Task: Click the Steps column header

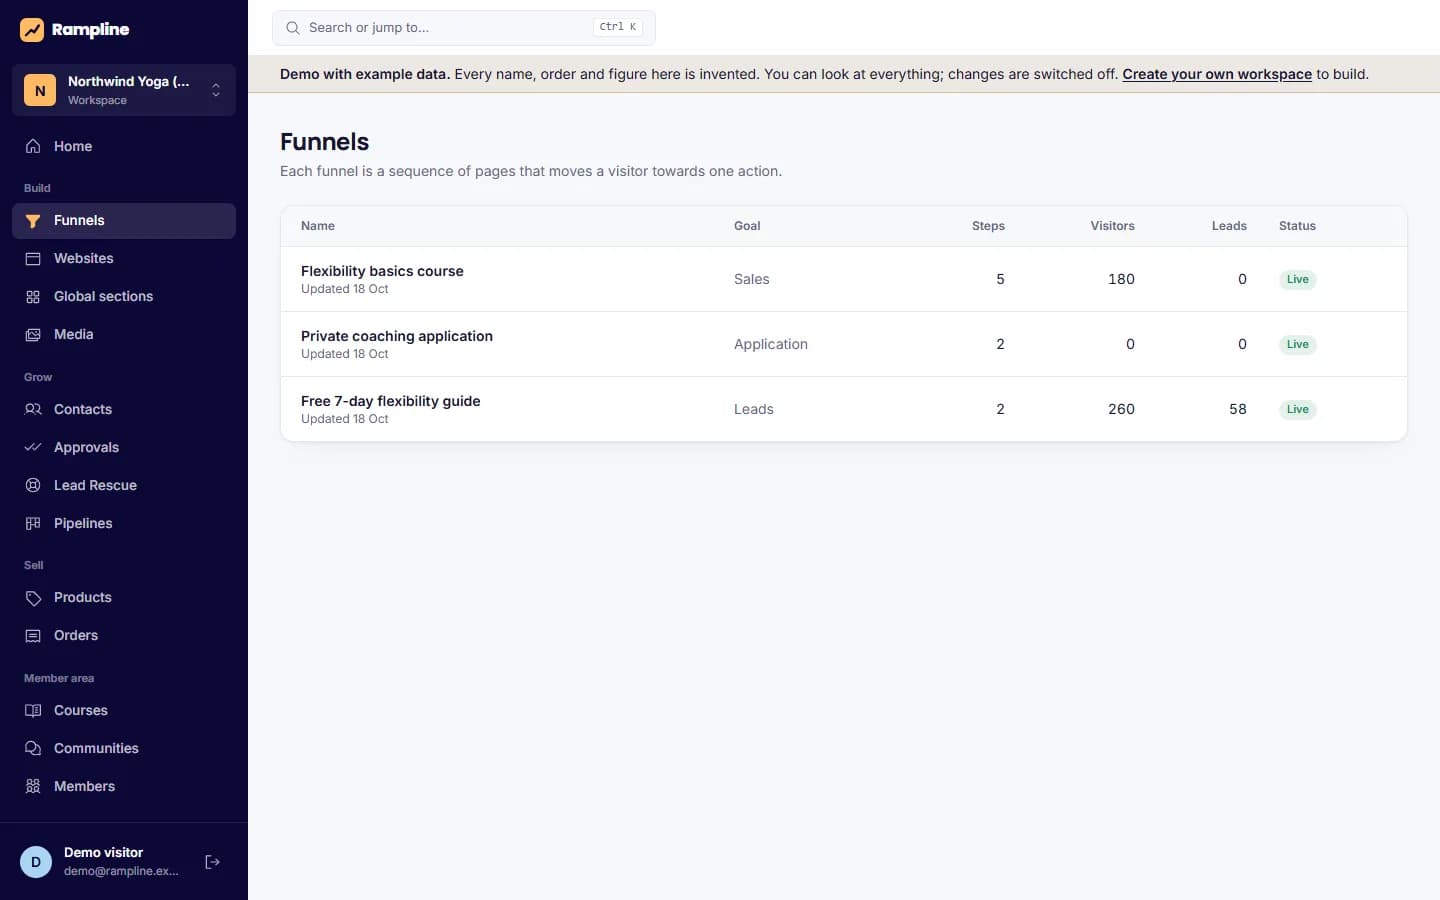Action: (988, 226)
